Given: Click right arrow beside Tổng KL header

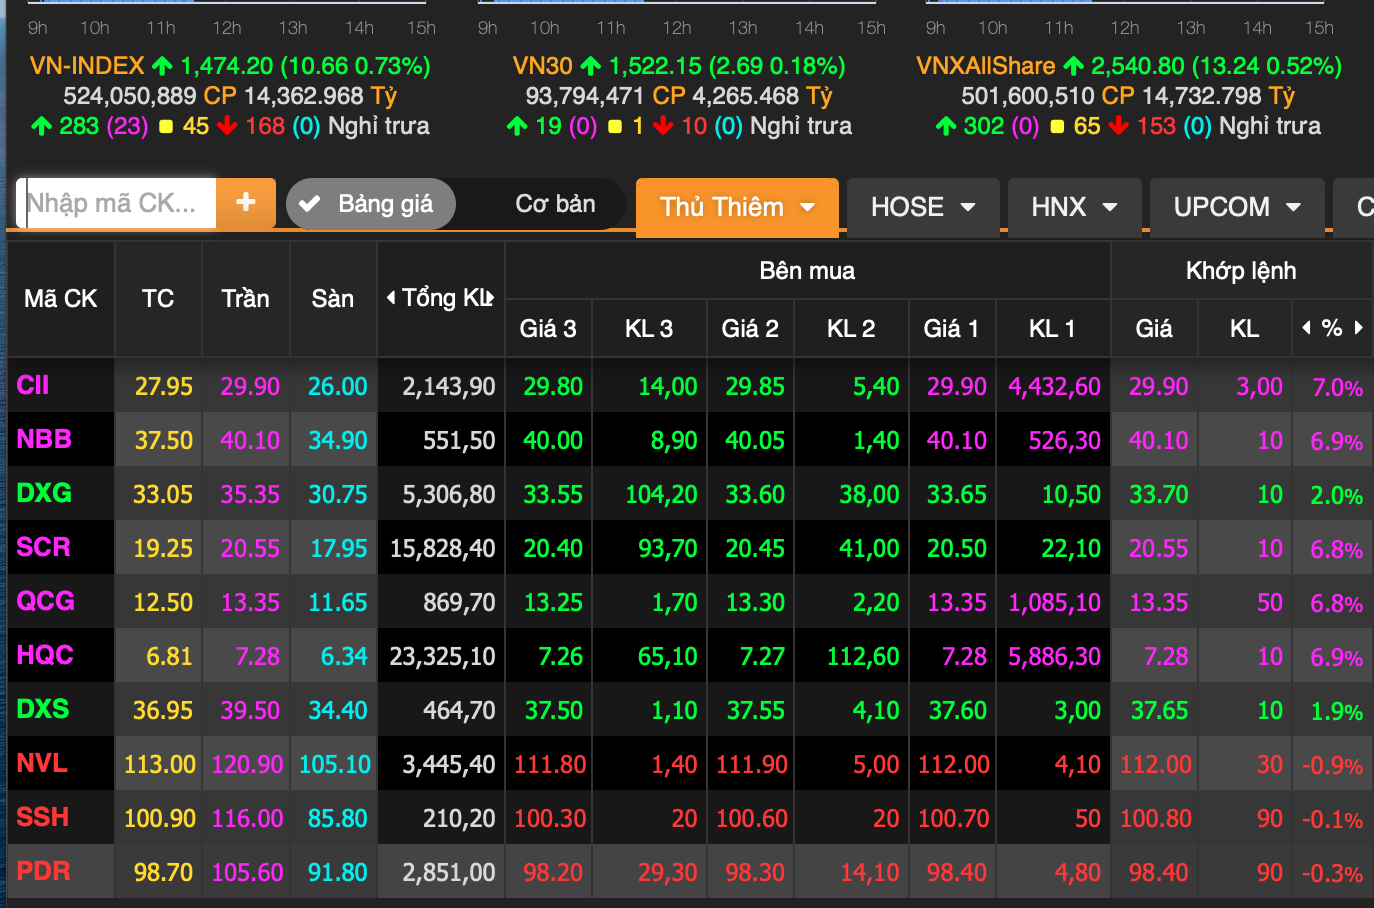Looking at the screenshot, I should [491, 298].
